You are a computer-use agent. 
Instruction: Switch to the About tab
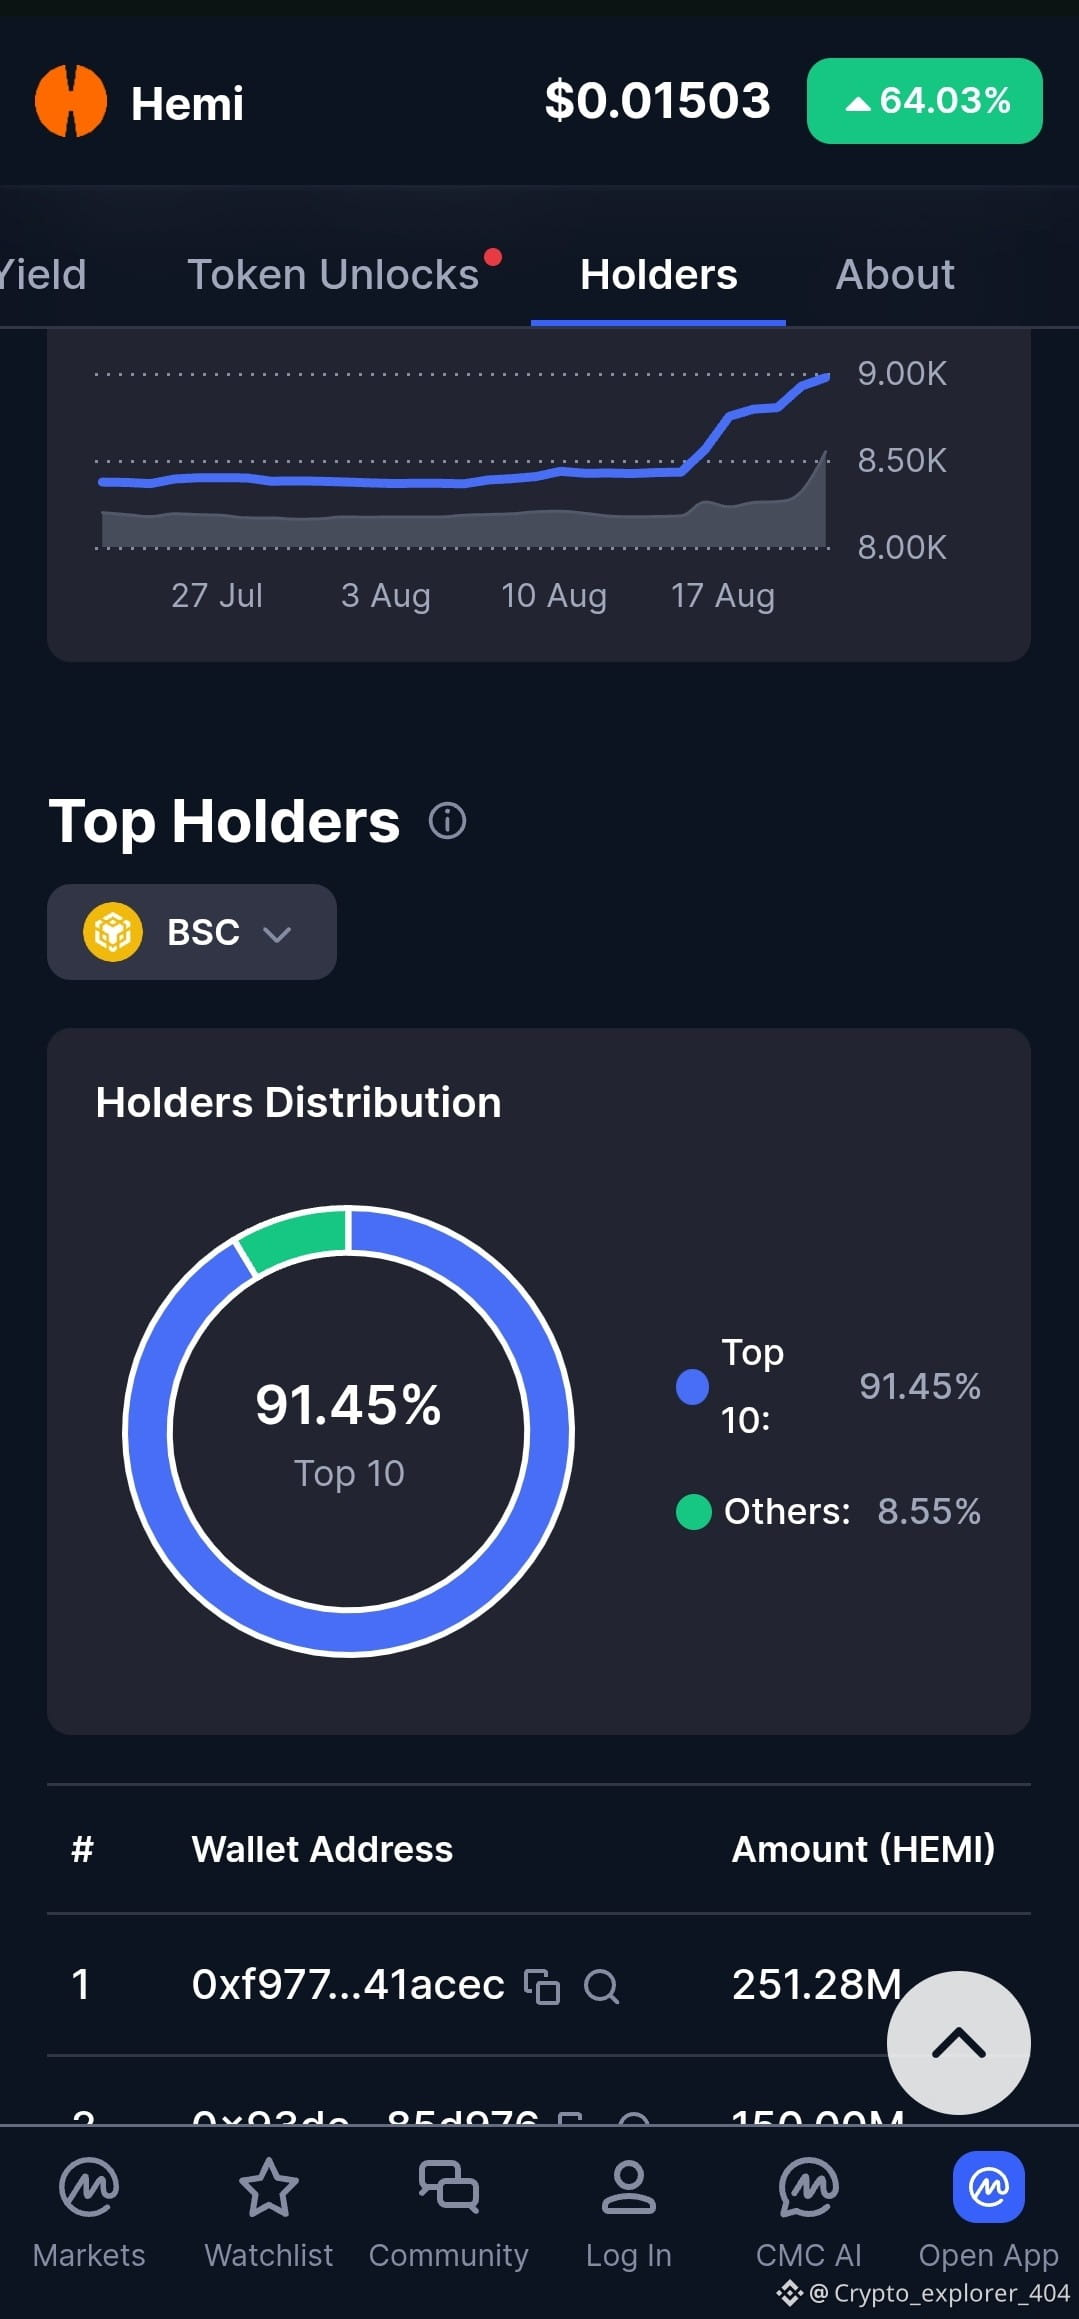(895, 275)
